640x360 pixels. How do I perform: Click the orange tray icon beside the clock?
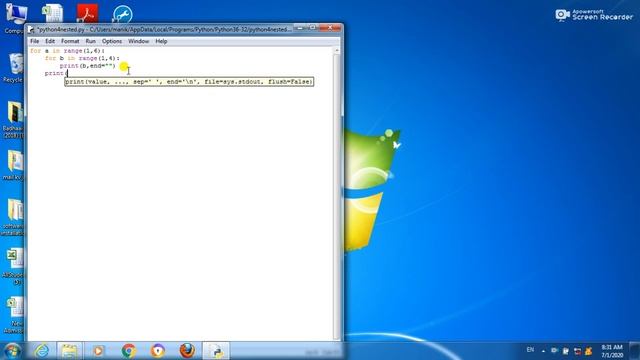point(589,351)
